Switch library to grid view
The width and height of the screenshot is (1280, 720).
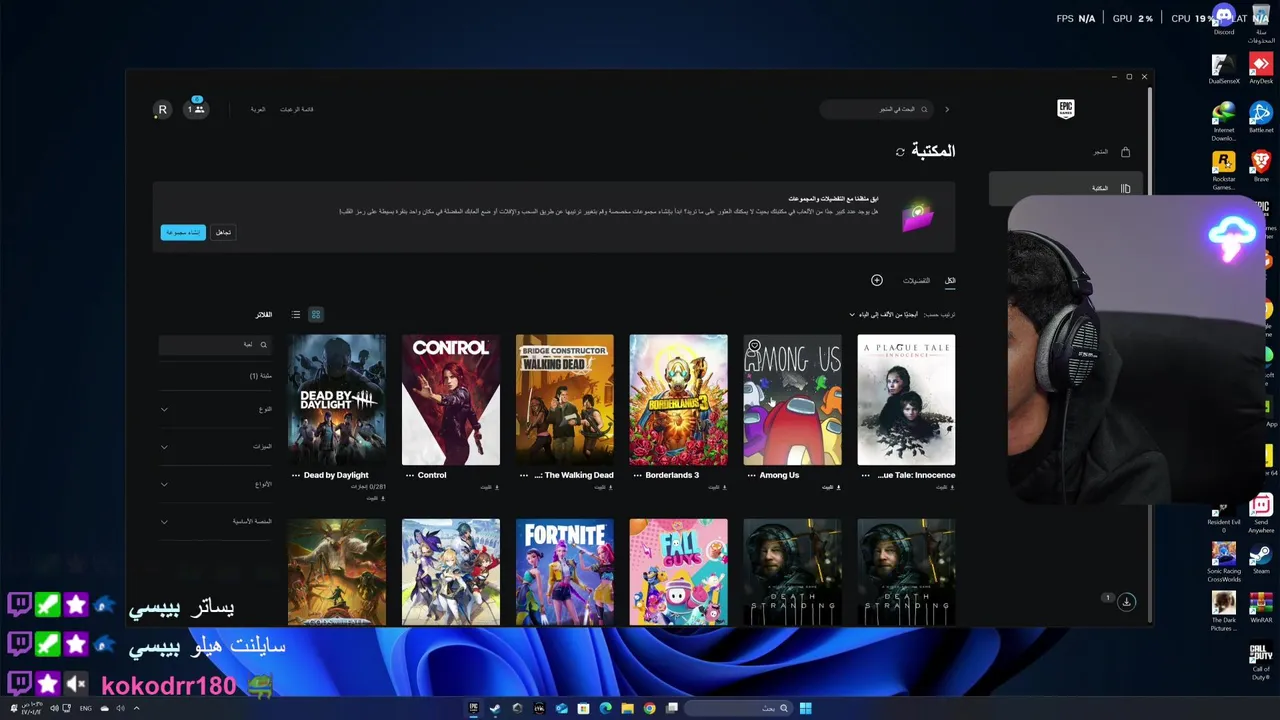316,315
